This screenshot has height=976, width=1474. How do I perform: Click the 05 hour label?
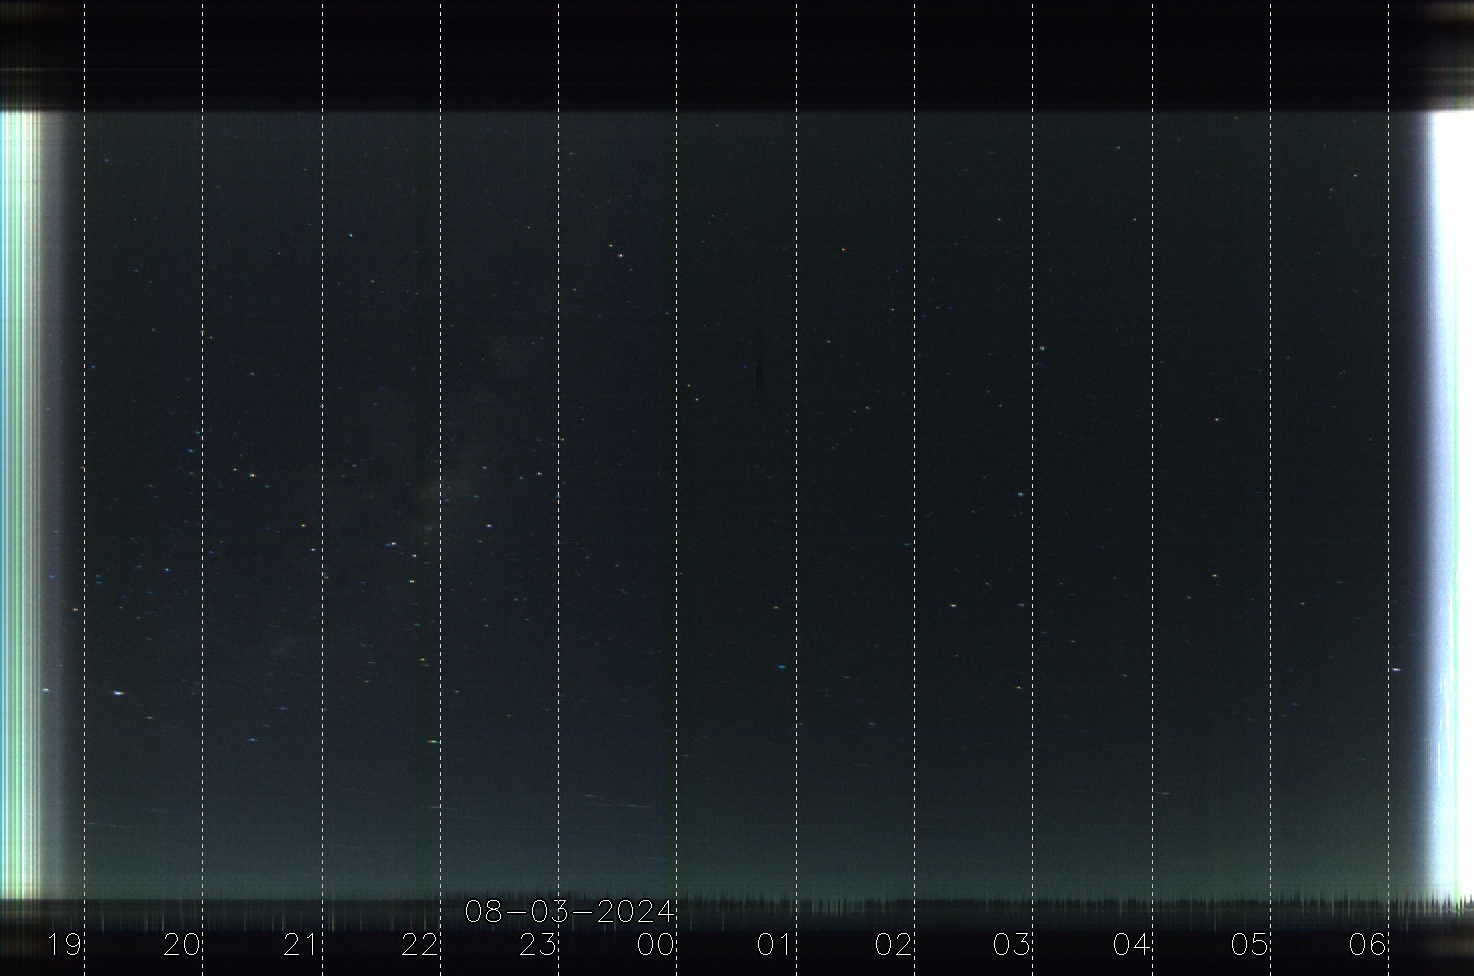click(1249, 944)
